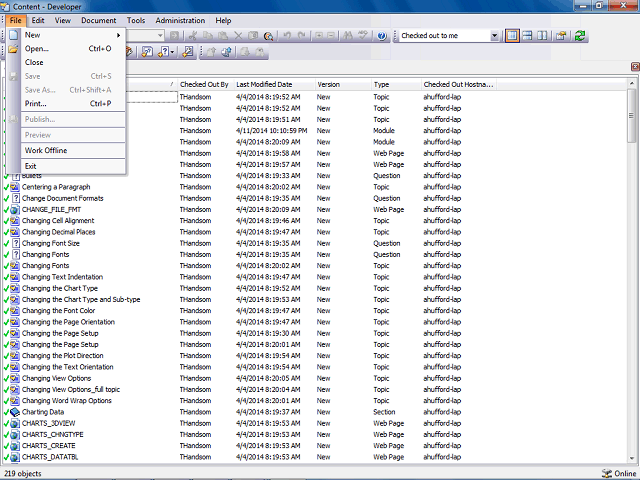Expand the New submenu arrow
This screenshot has height=480, width=640.
click(x=118, y=35)
